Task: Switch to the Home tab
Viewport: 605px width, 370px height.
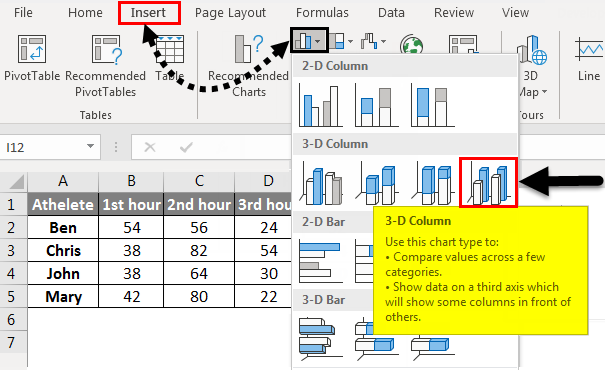Action: point(85,13)
